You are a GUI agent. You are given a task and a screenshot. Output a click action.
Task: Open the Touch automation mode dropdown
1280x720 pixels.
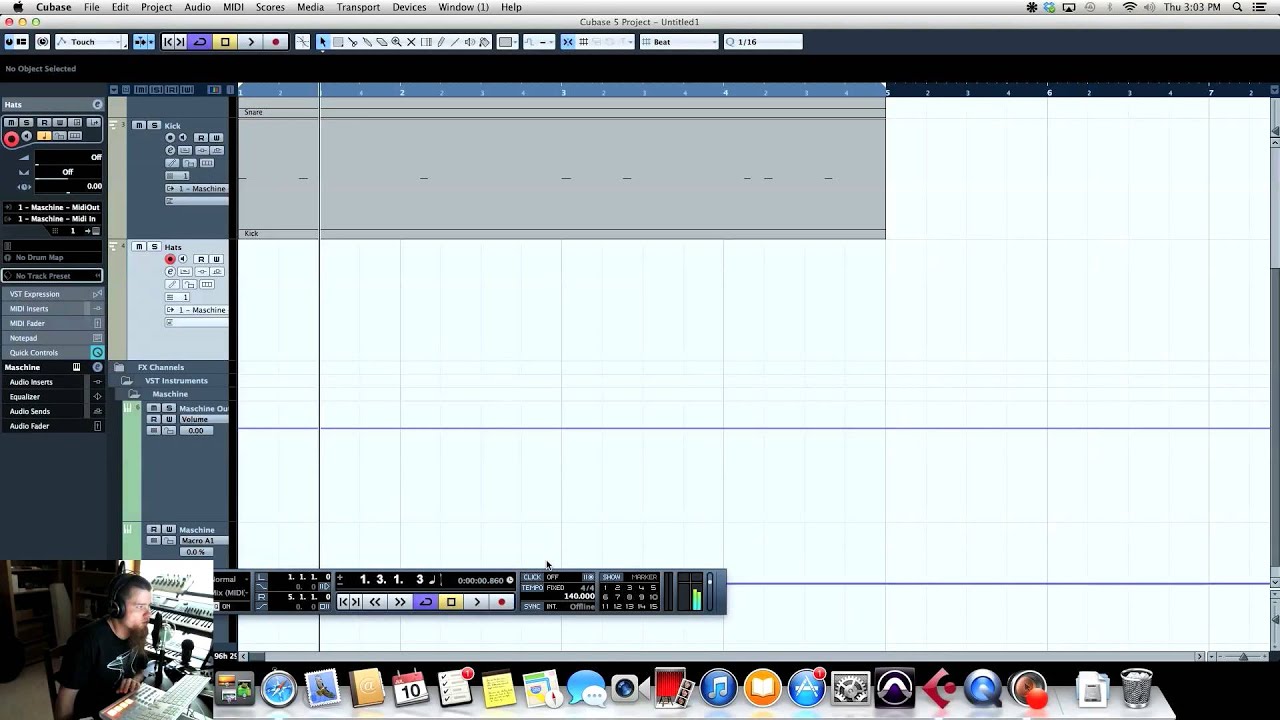[x=91, y=42]
